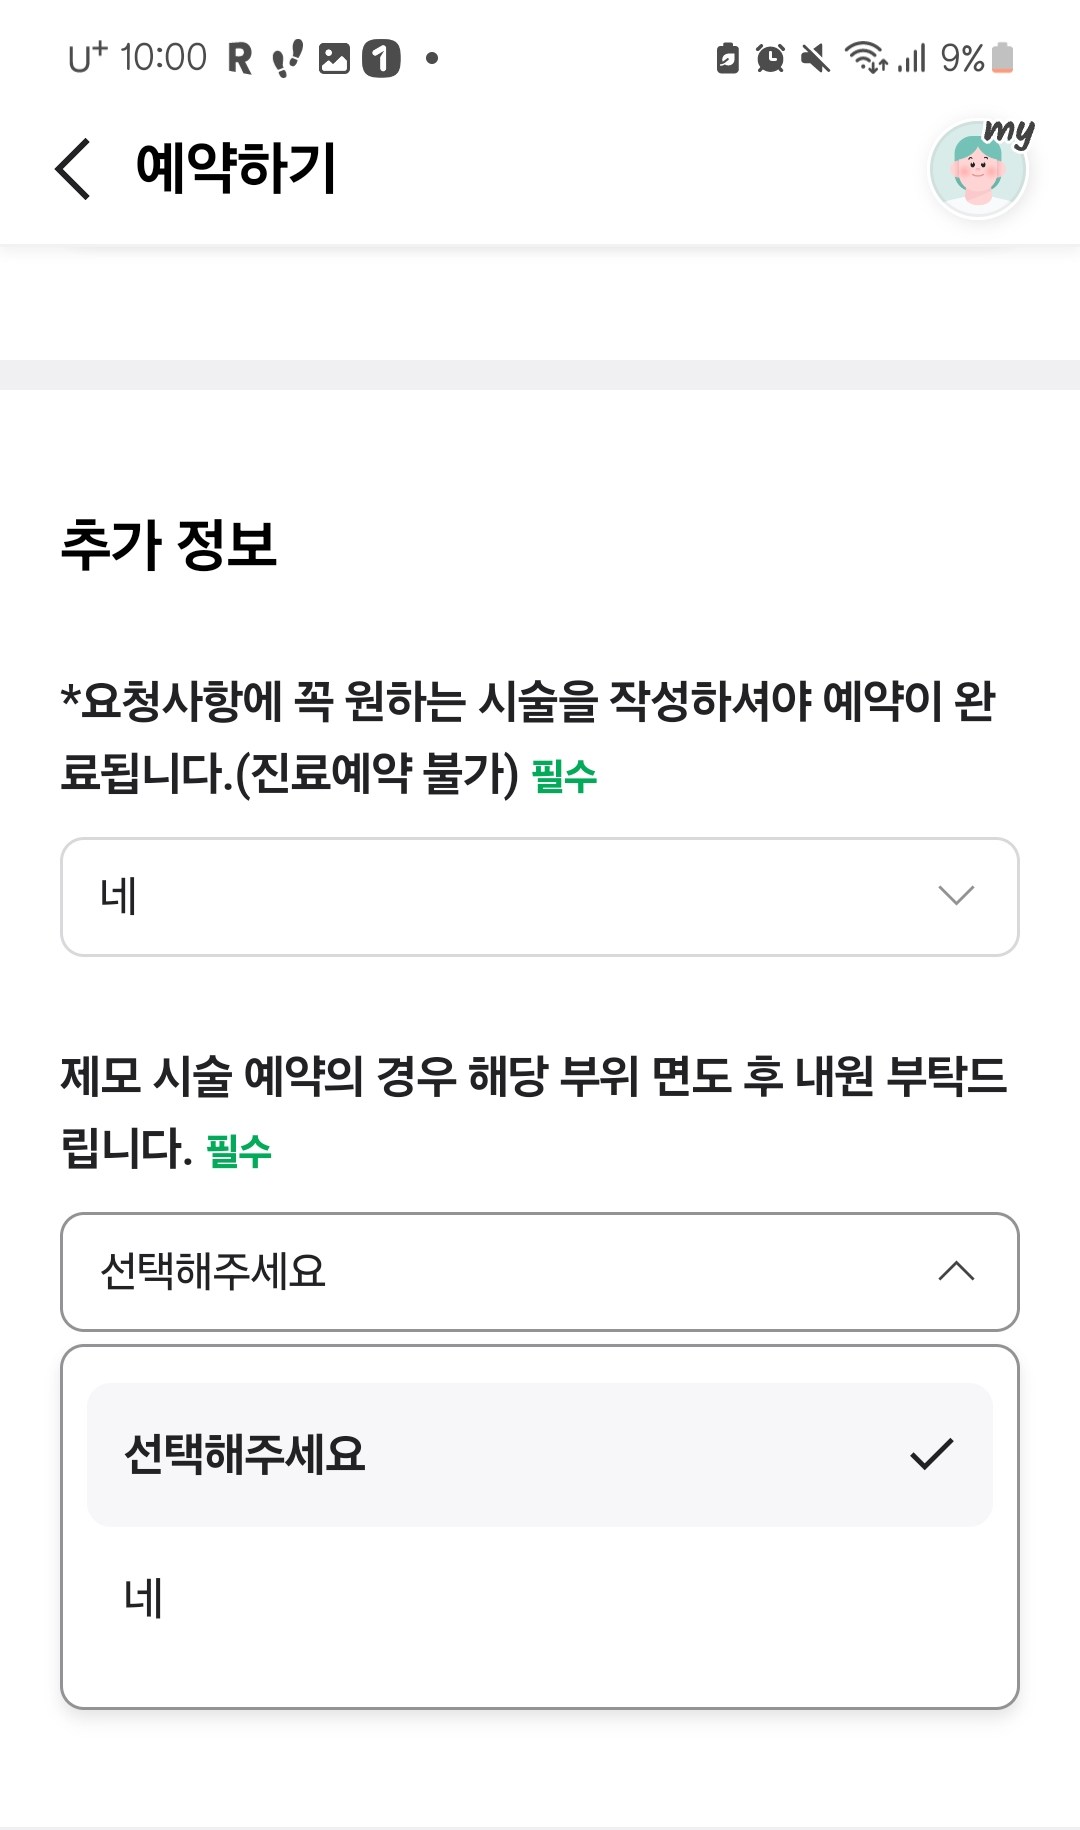Tap the gallery image notification icon
The height and width of the screenshot is (1830, 1080).
pos(334,59)
